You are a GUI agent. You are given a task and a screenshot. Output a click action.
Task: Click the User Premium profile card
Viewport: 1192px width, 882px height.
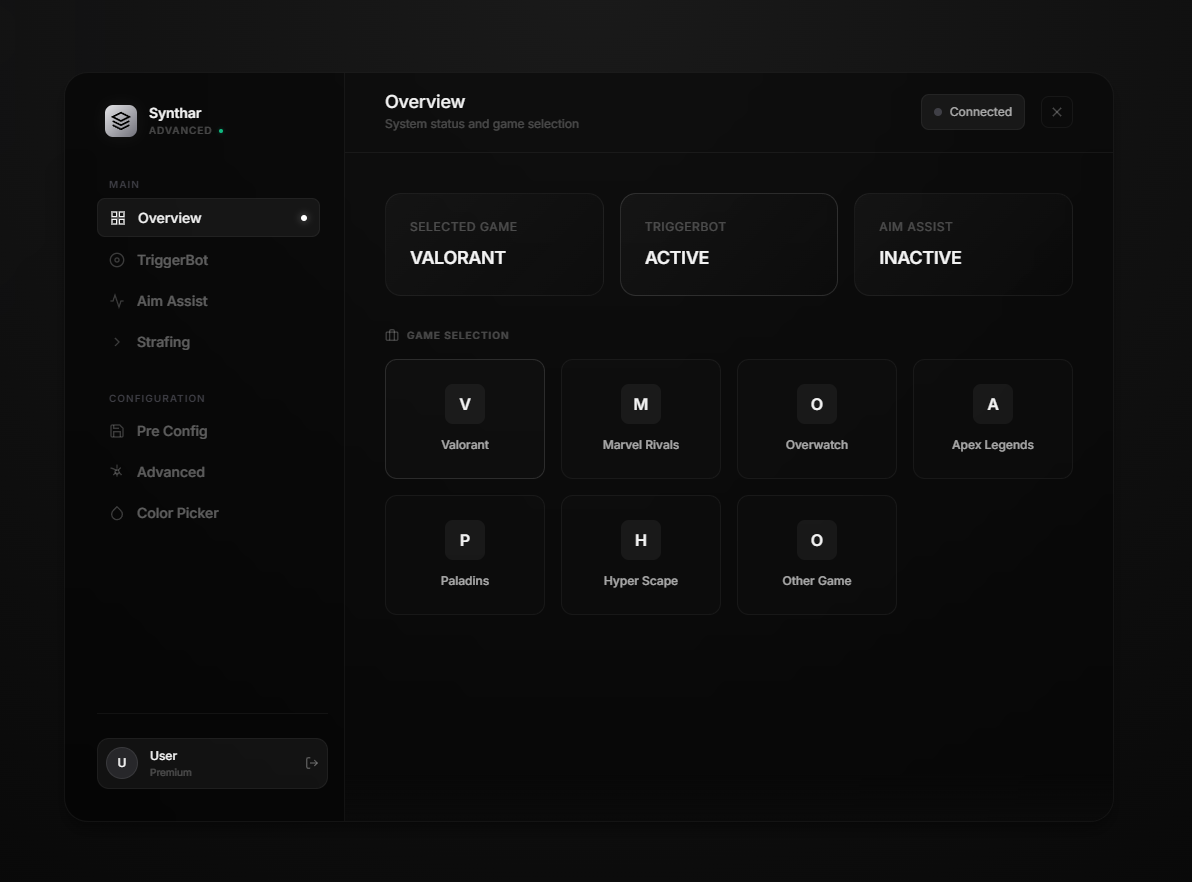click(212, 762)
